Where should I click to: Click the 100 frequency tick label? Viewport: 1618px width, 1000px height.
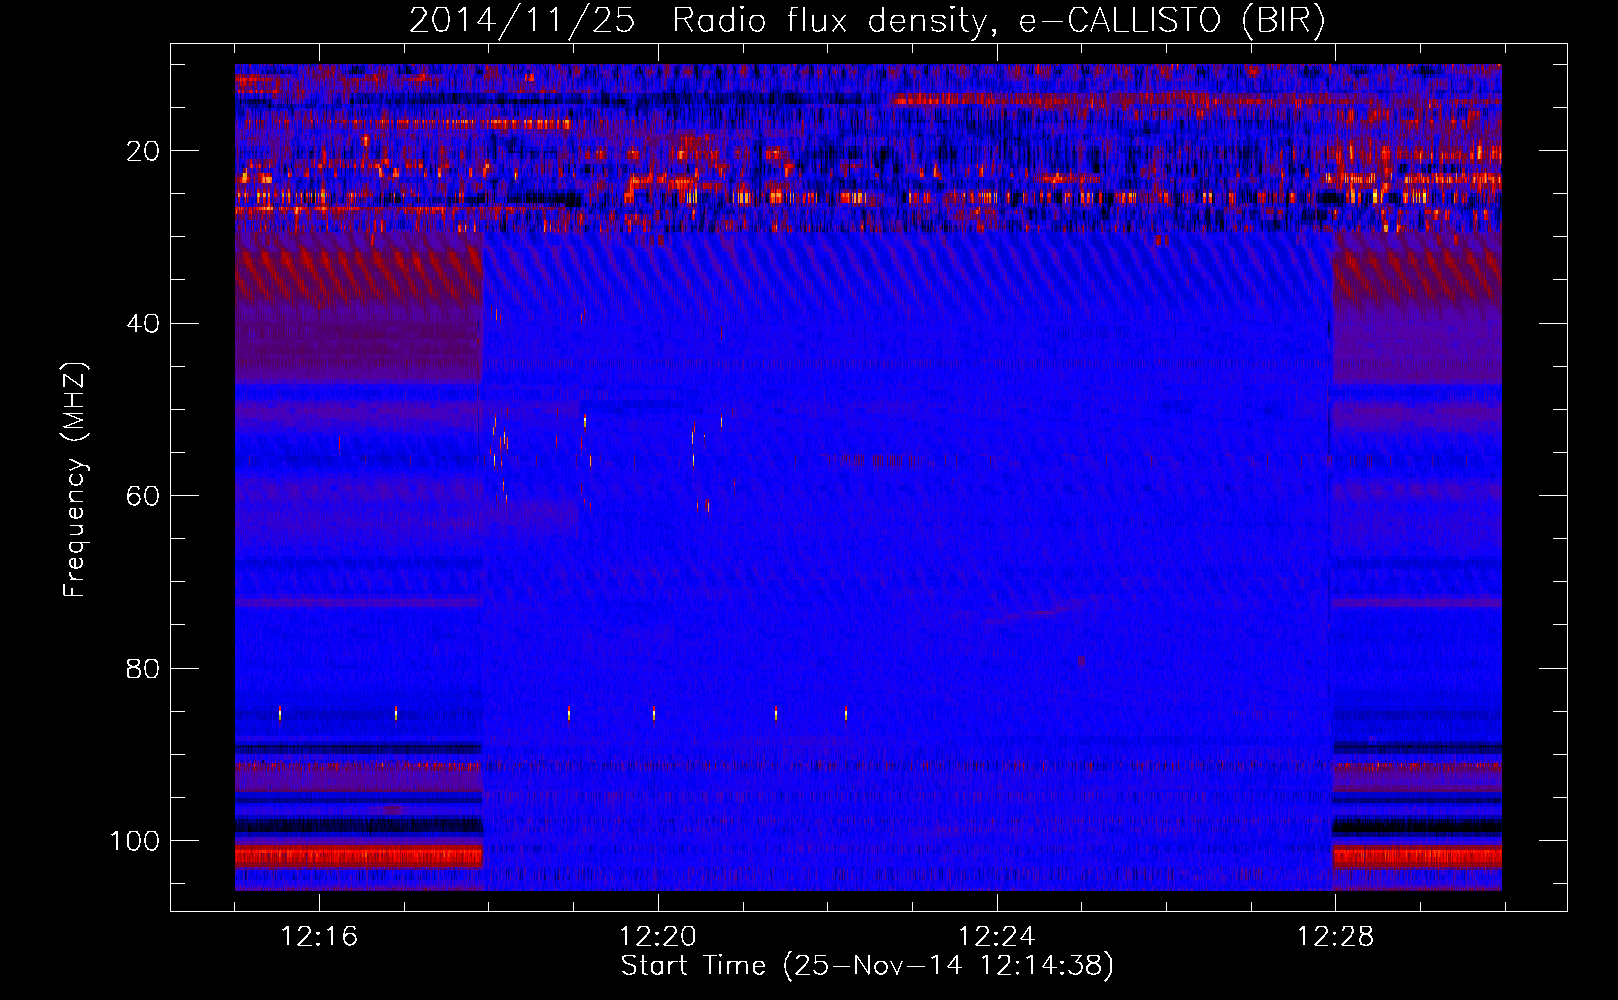(x=135, y=841)
